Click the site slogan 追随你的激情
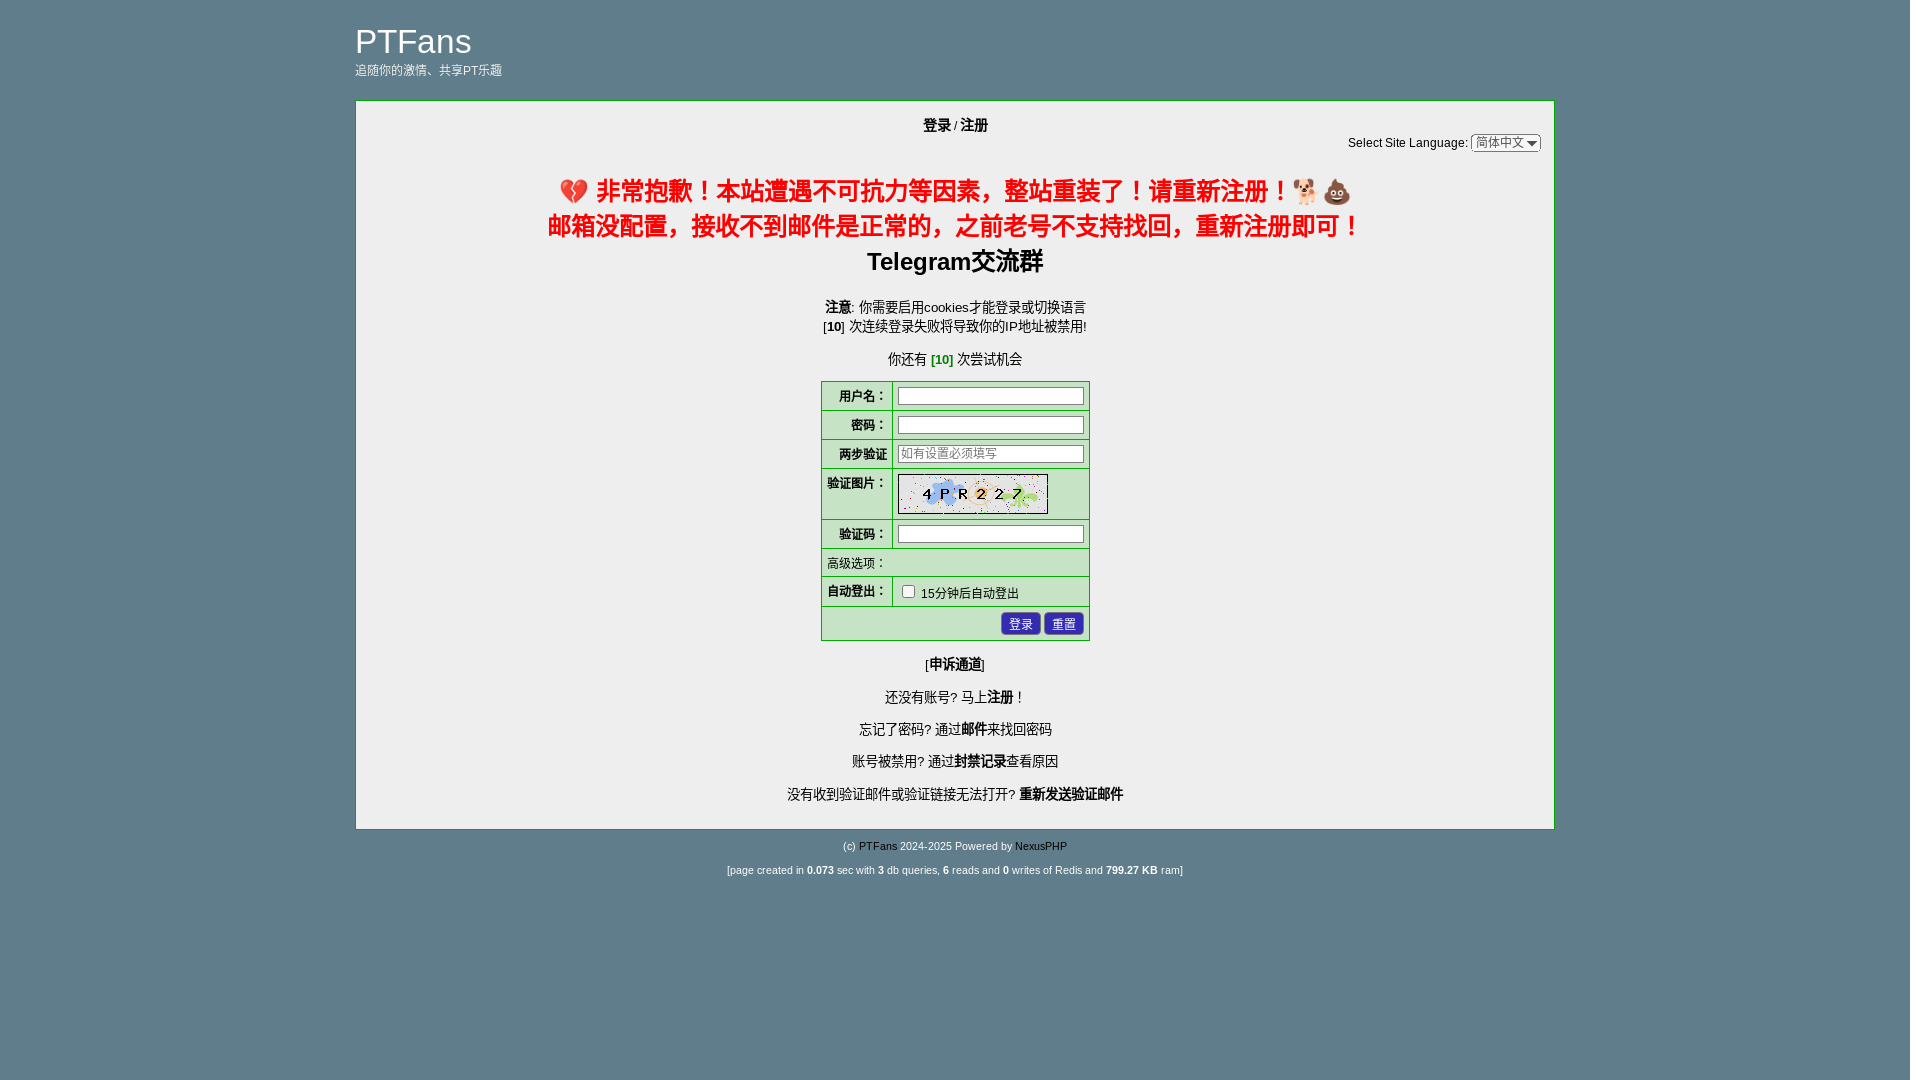The image size is (1920, 1080). [x=428, y=71]
